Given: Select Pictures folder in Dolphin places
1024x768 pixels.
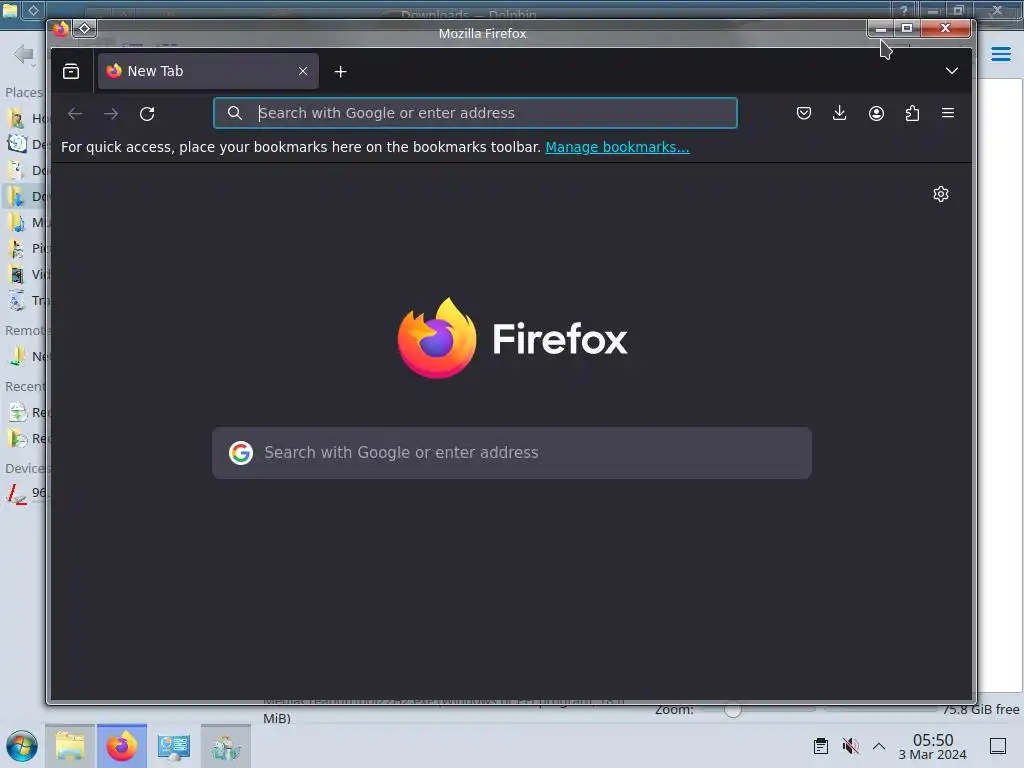Looking at the screenshot, I should tap(26, 248).
